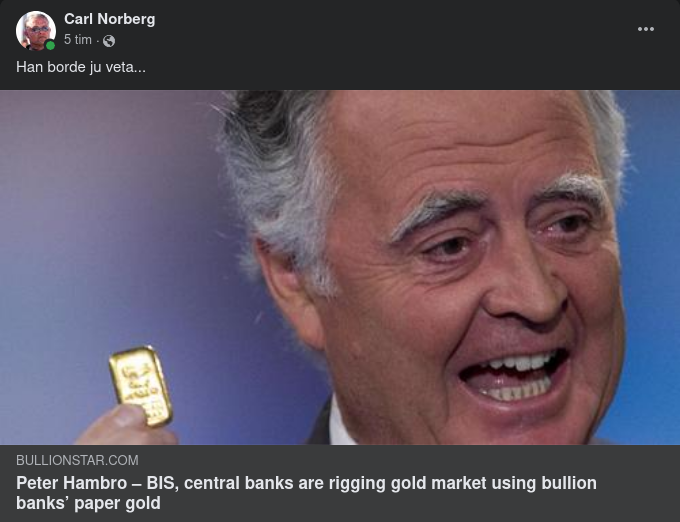Click the green online status dot
Screen dimensions: 680x522
click(x=50, y=45)
